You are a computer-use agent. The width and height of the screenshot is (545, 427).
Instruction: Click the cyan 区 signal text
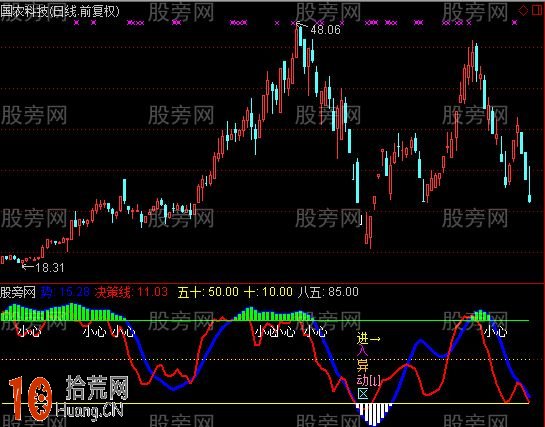point(363,394)
